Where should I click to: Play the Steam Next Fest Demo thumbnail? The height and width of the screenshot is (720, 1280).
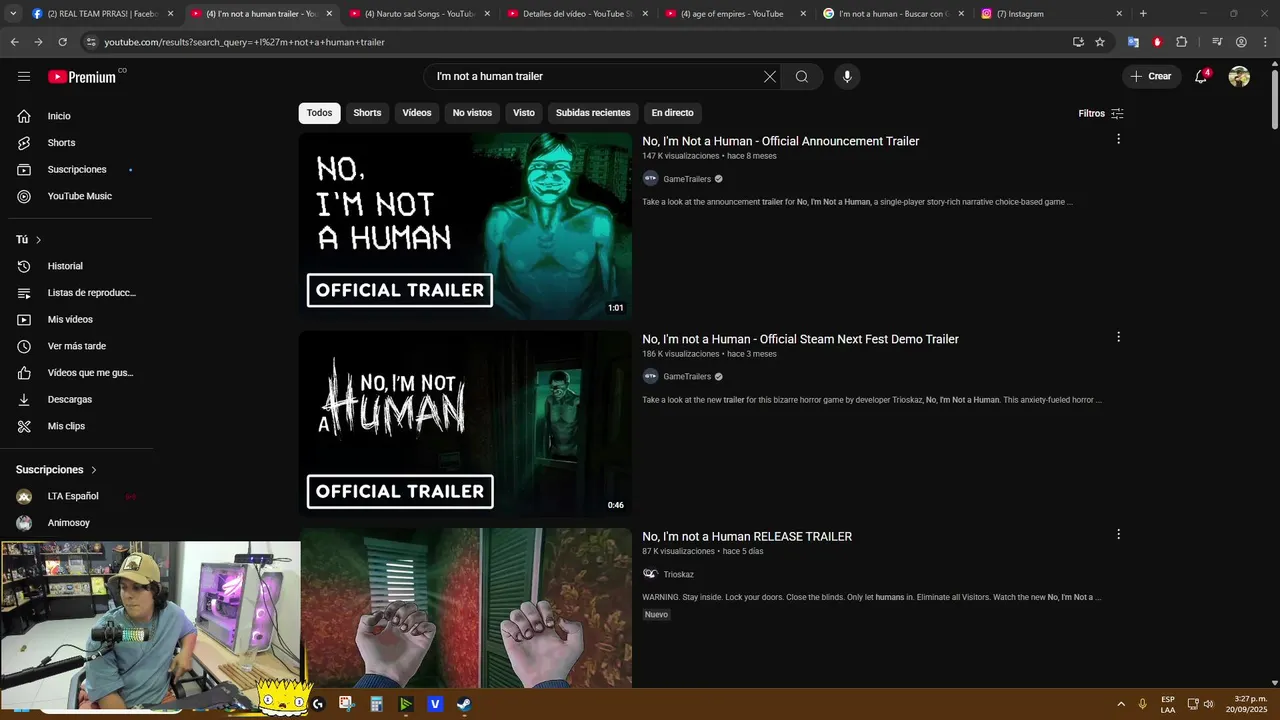click(x=465, y=424)
